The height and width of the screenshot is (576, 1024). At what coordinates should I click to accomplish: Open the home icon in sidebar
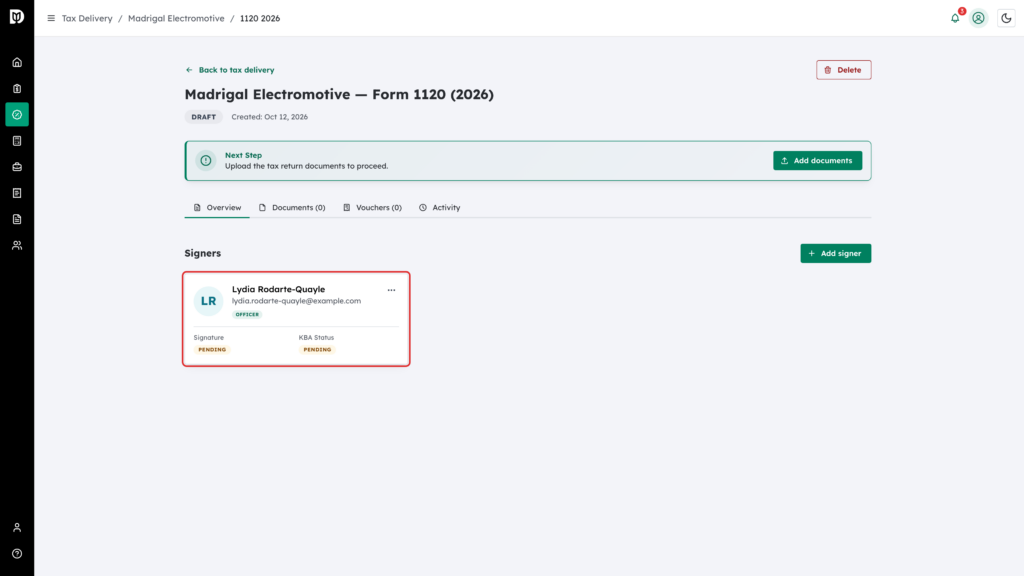click(17, 63)
